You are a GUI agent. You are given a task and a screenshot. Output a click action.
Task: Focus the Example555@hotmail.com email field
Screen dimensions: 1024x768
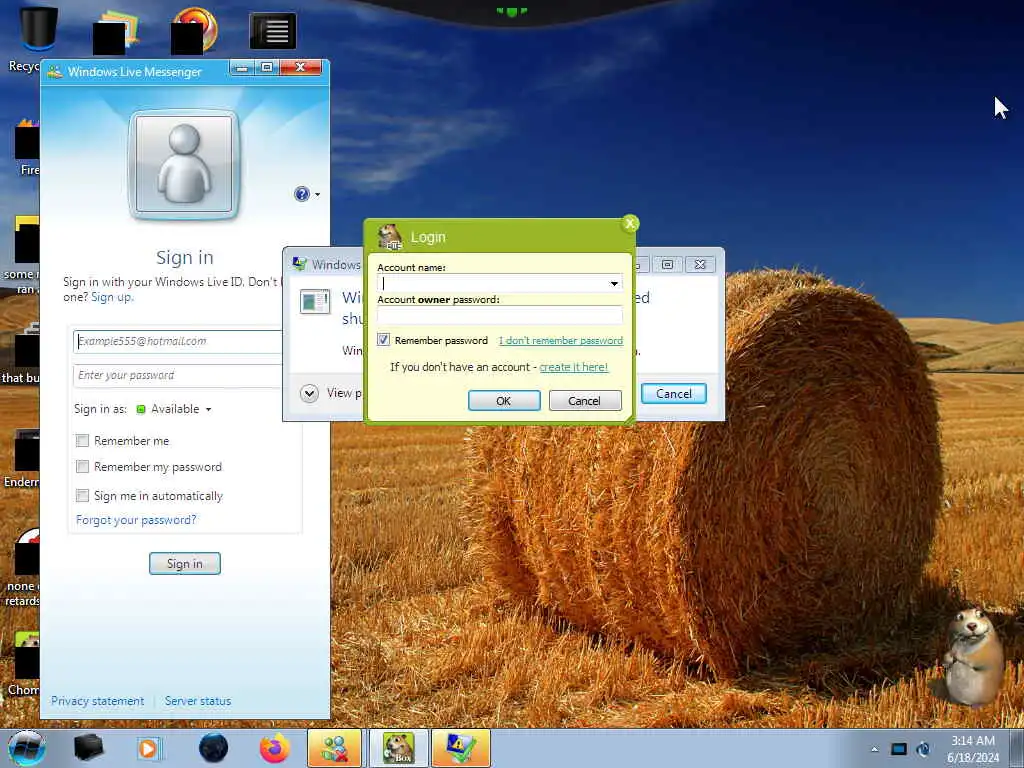178,342
